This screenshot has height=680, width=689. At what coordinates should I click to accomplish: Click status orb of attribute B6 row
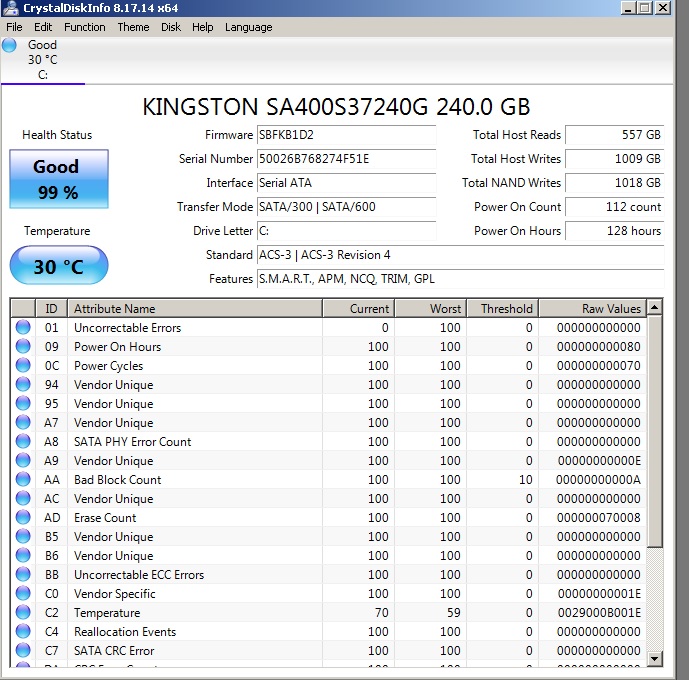point(23,555)
